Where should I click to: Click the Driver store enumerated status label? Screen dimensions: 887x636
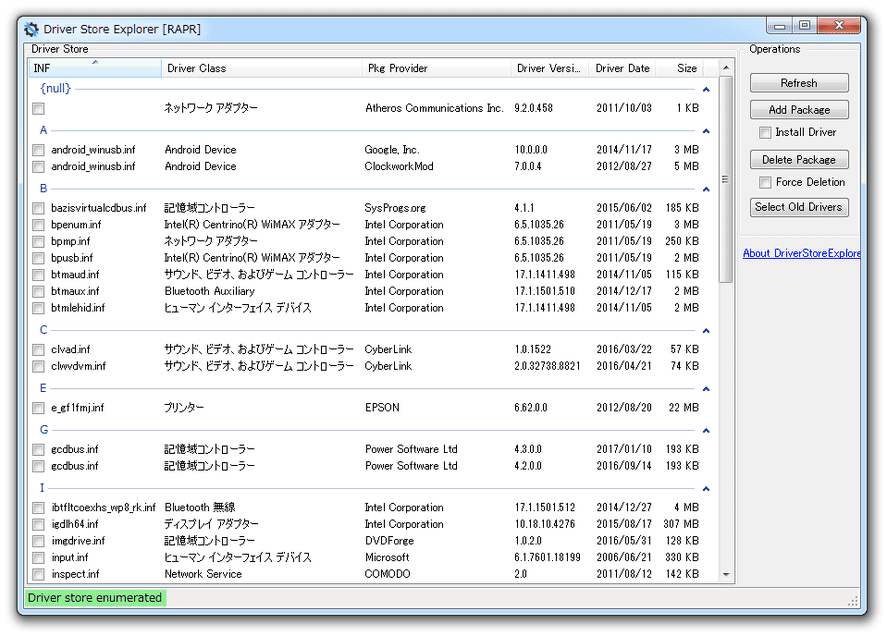point(95,598)
